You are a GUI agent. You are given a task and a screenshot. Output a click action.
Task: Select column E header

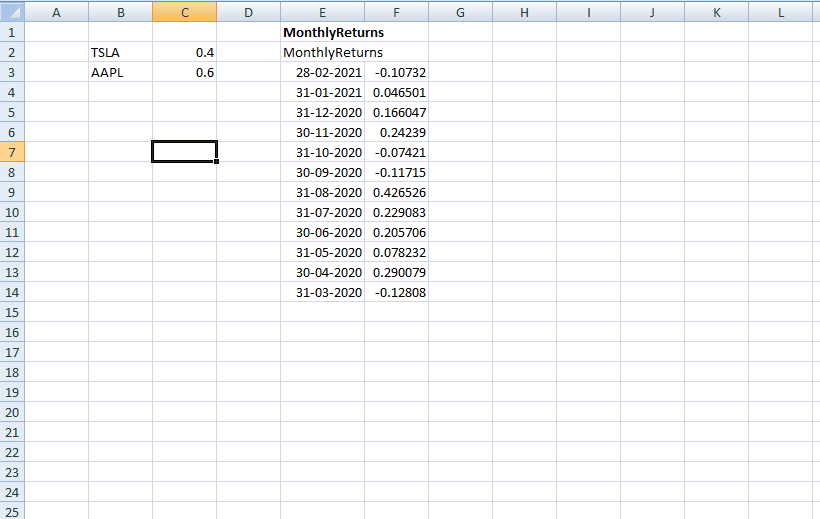point(323,12)
